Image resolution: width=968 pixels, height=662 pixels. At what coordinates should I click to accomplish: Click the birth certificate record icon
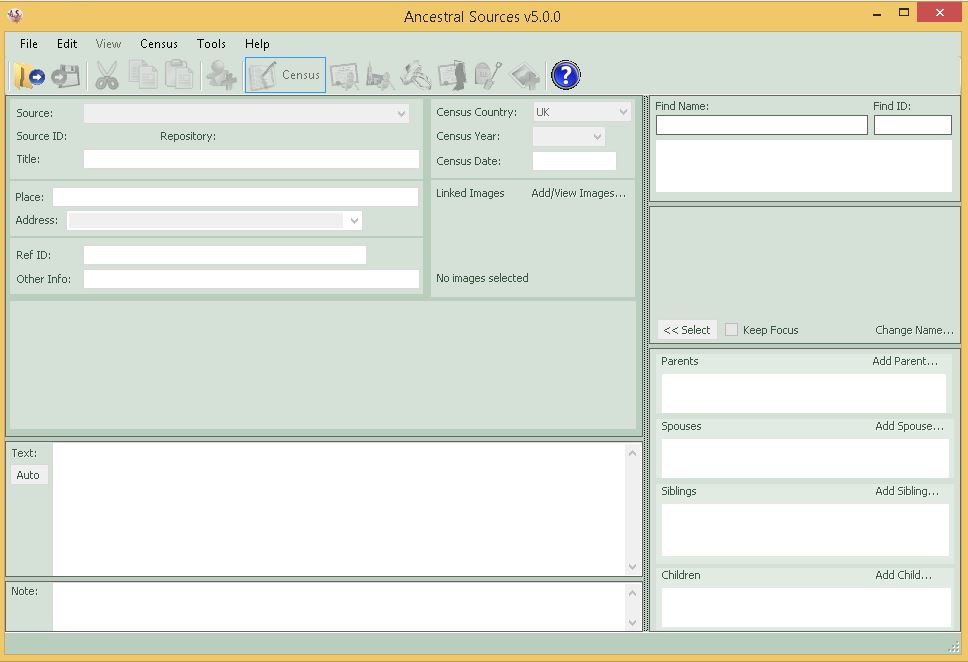coord(344,76)
